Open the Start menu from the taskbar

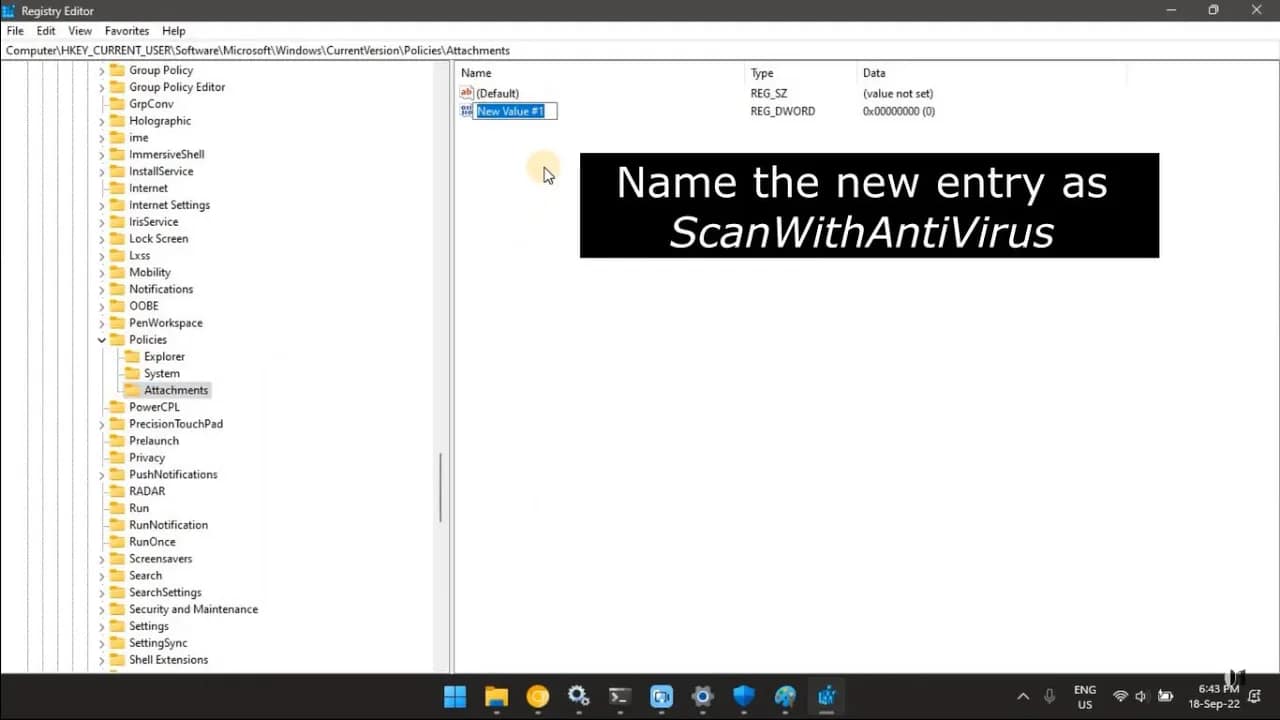pyautogui.click(x=455, y=697)
